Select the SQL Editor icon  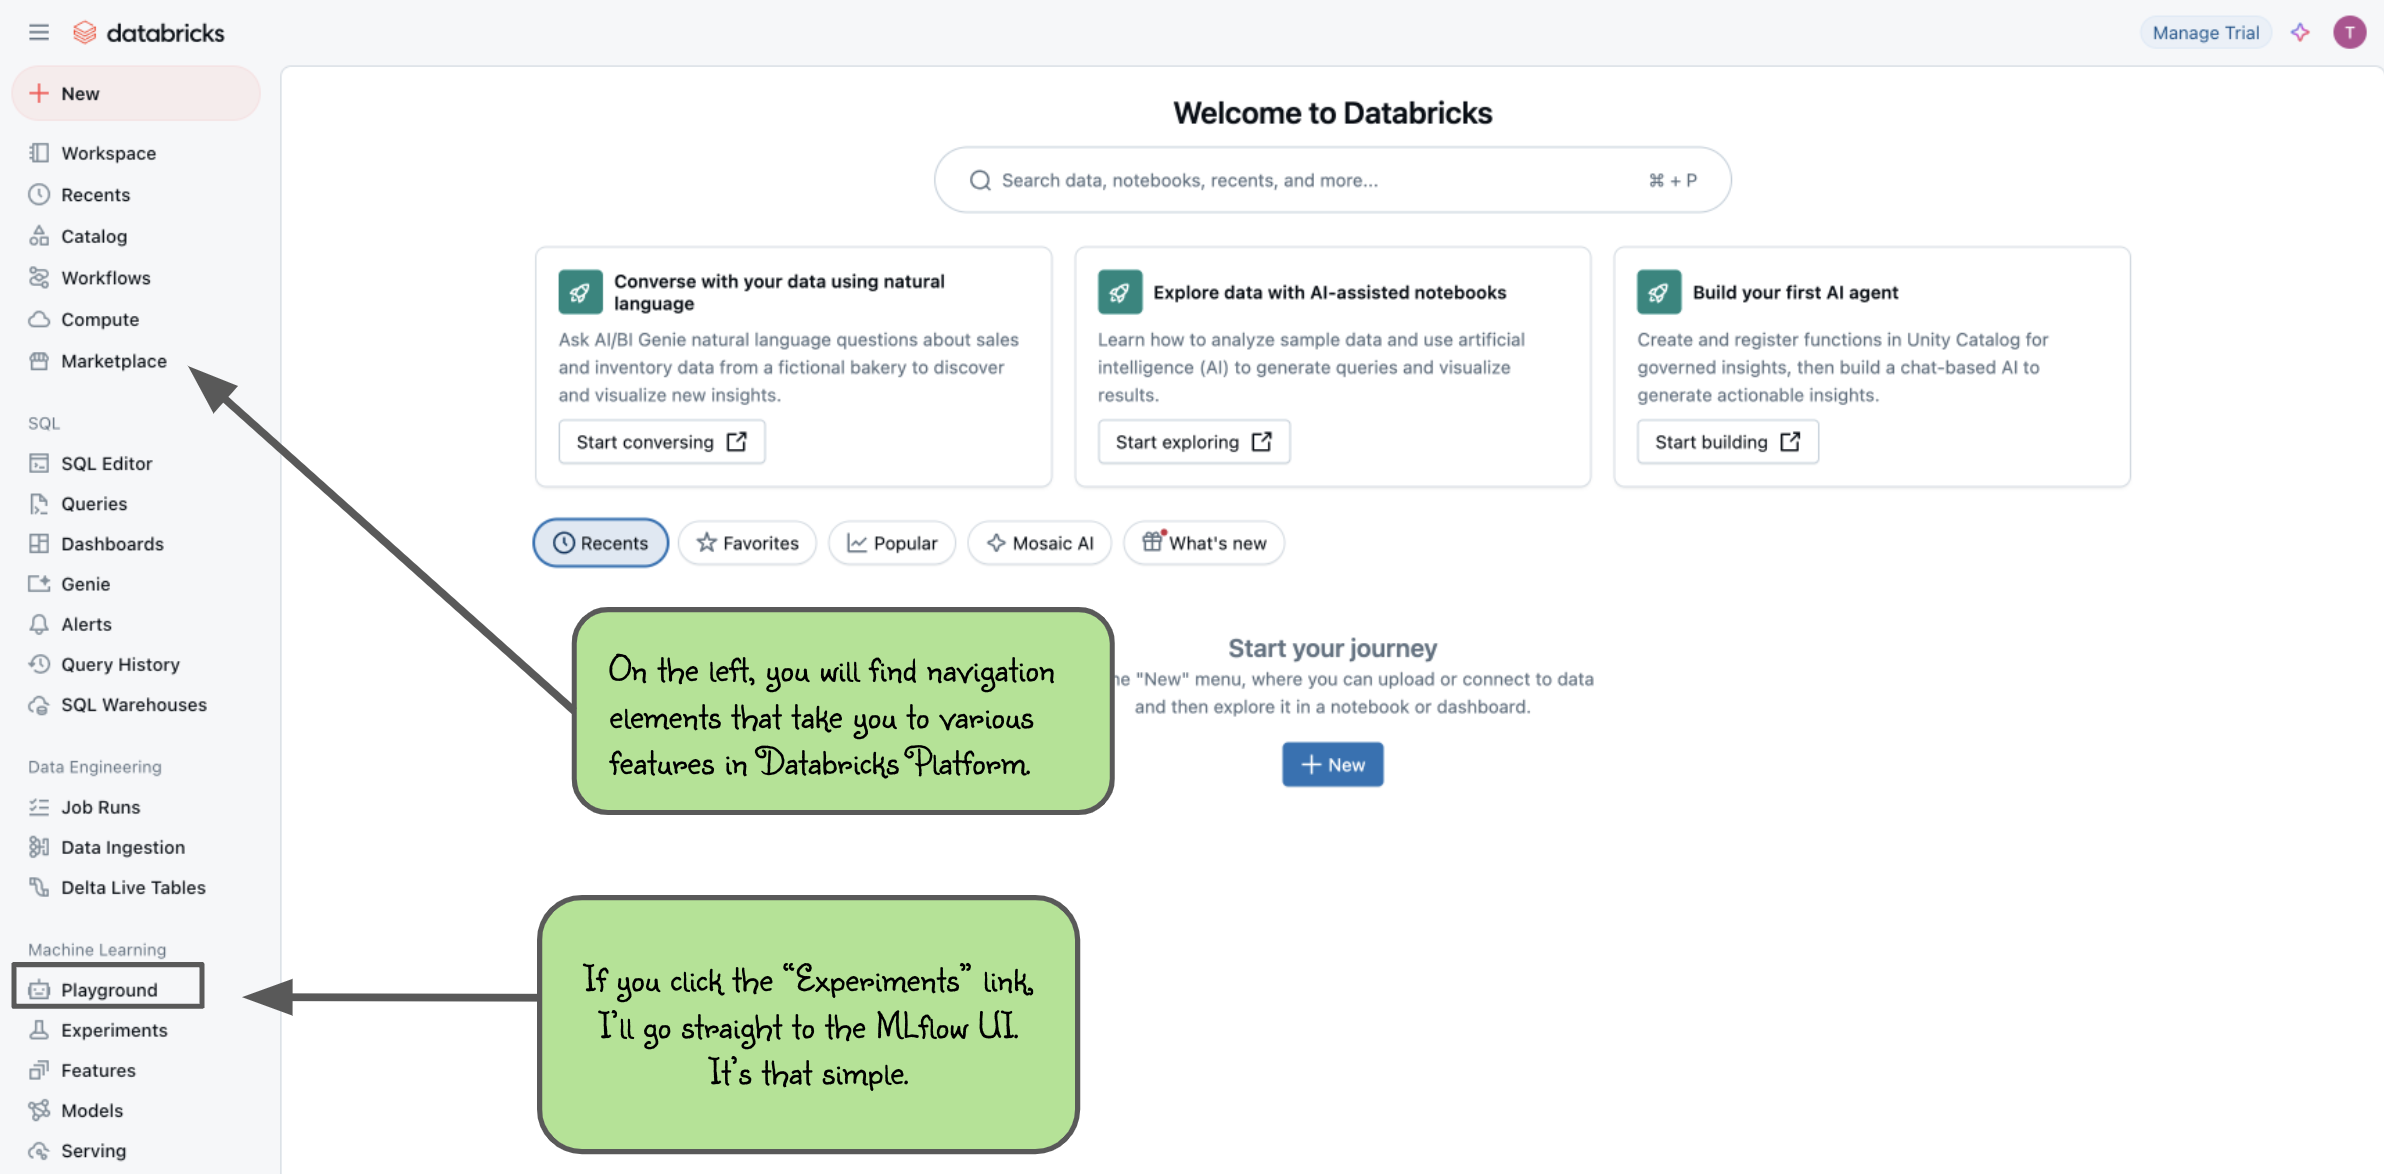pyautogui.click(x=39, y=463)
